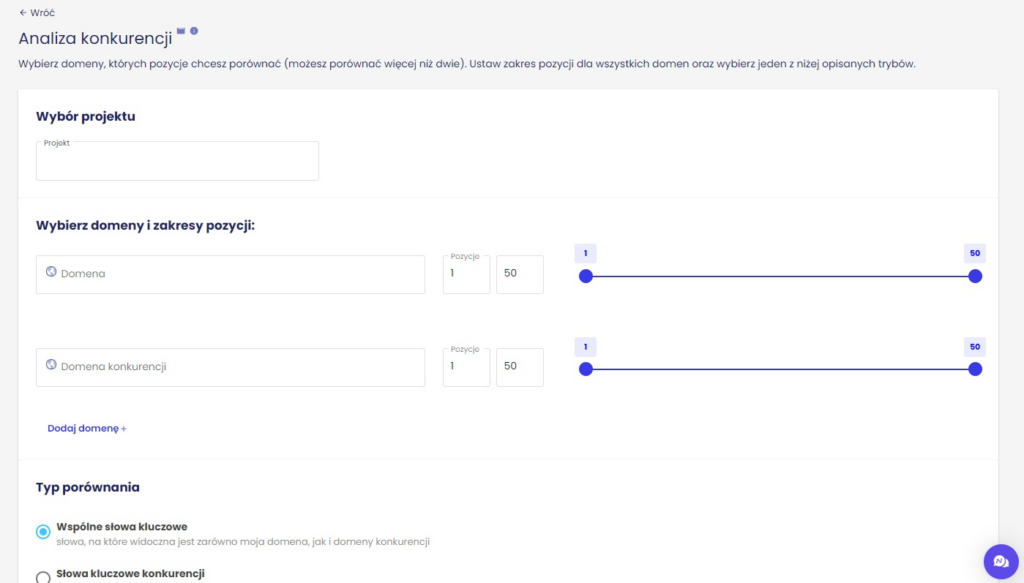Click left slider handle of first domain range
The image size is (1024, 583).
click(586, 276)
